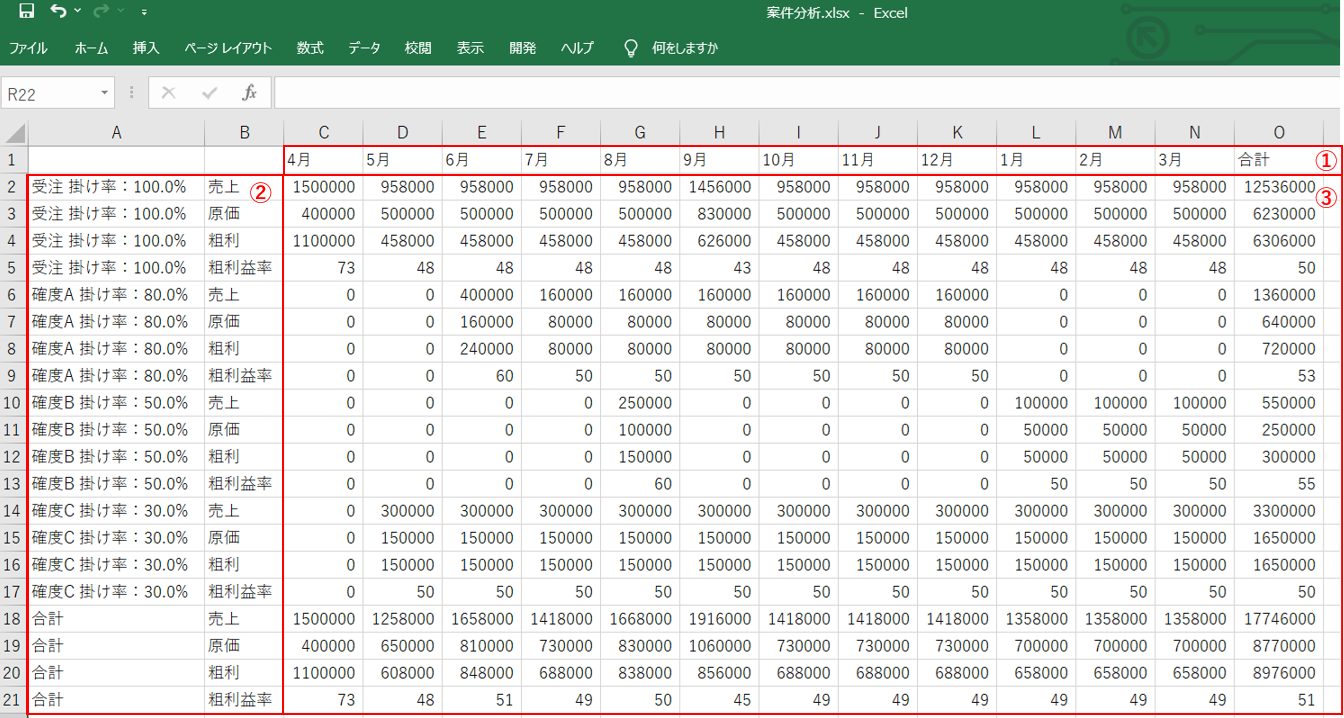1344x718 pixels.
Task: Click the Save icon in the quick access toolbar
Action: point(27,12)
